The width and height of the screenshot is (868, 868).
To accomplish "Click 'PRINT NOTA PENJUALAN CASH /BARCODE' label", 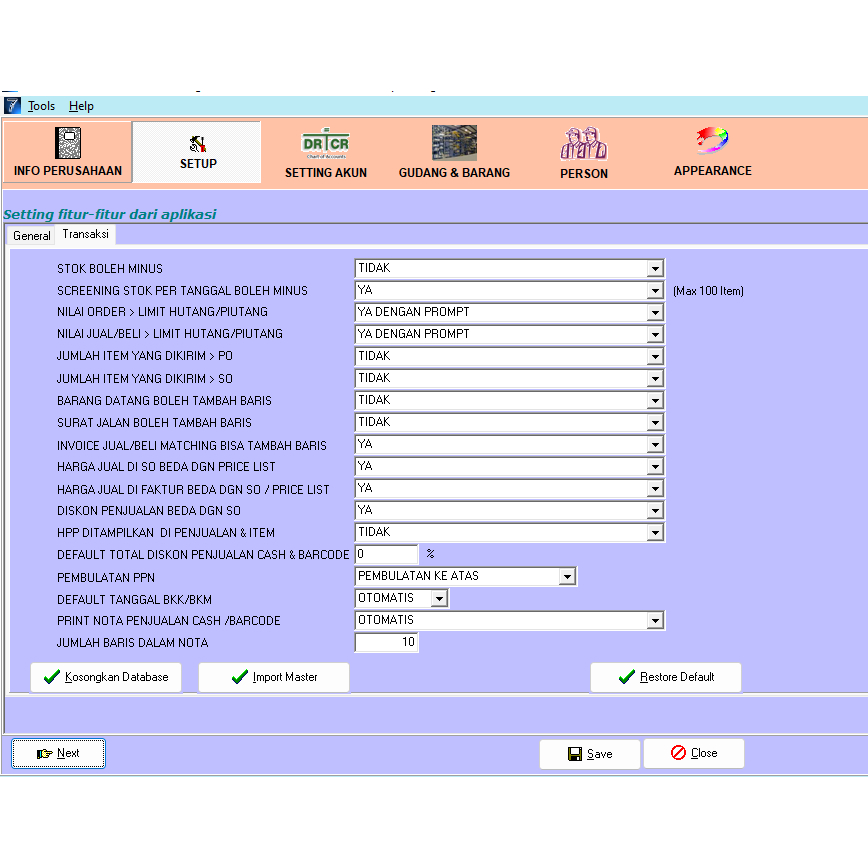I will [168, 621].
